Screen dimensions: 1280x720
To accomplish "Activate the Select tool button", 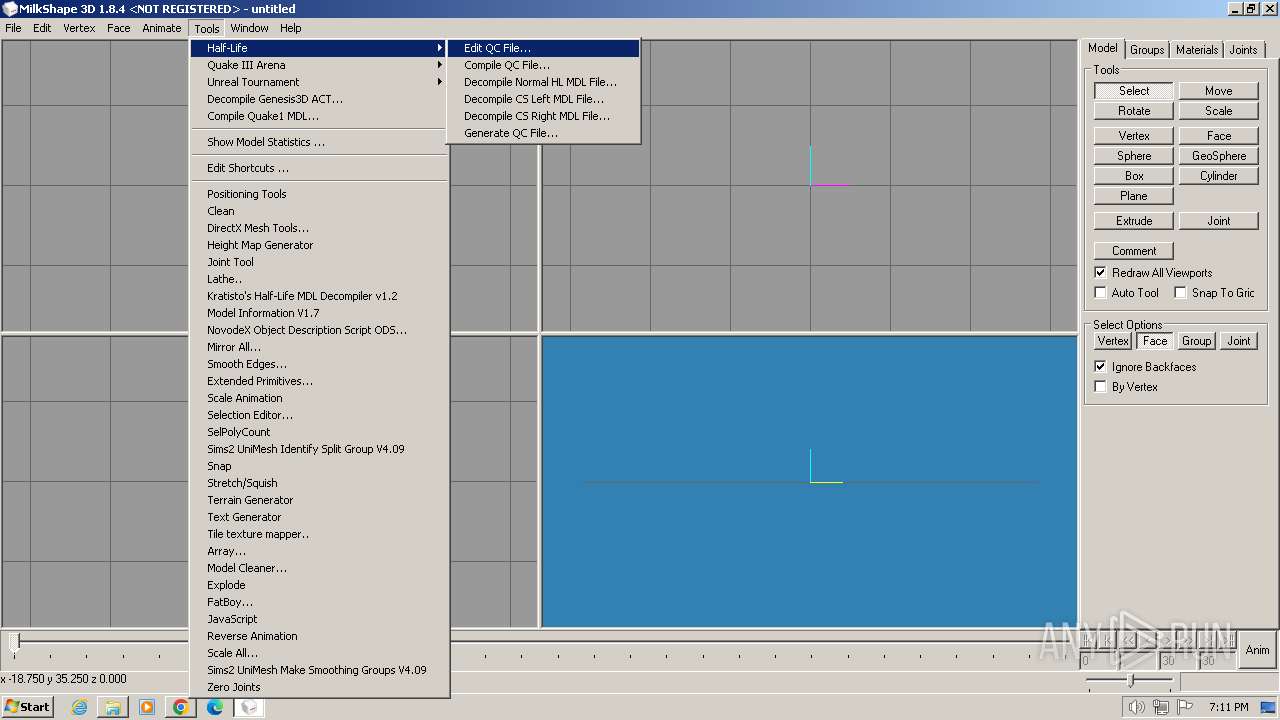I will pos(1134,91).
